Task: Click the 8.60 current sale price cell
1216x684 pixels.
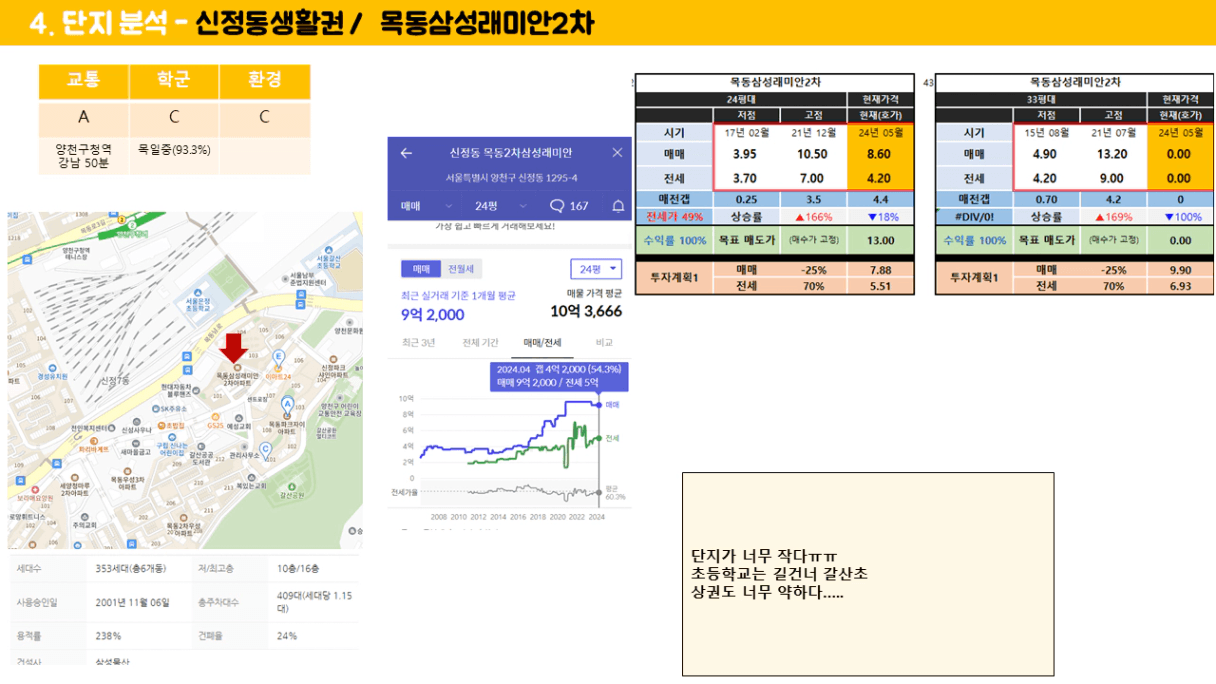Action: [x=880, y=154]
